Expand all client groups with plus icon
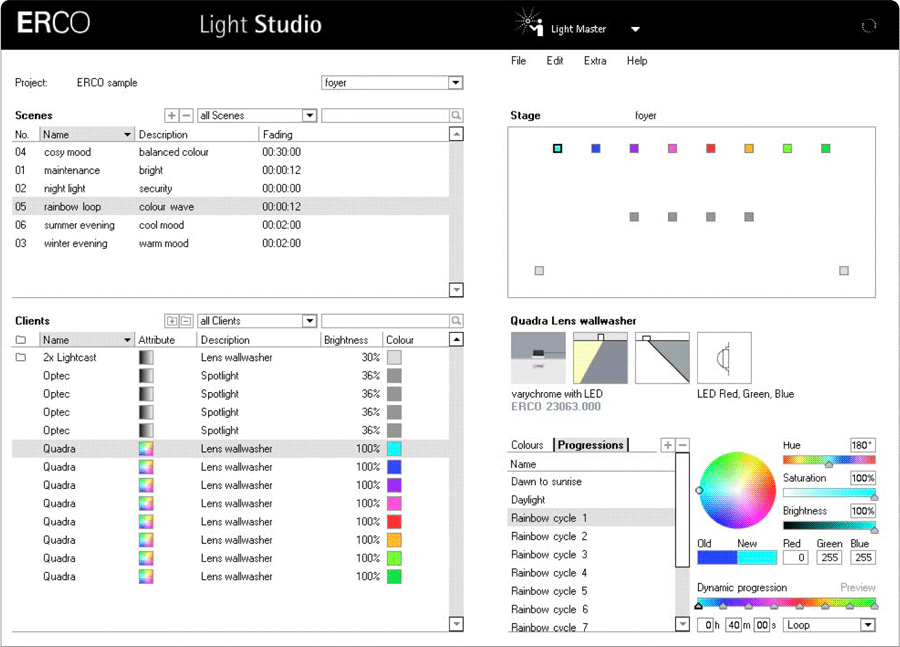 pos(171,321)
